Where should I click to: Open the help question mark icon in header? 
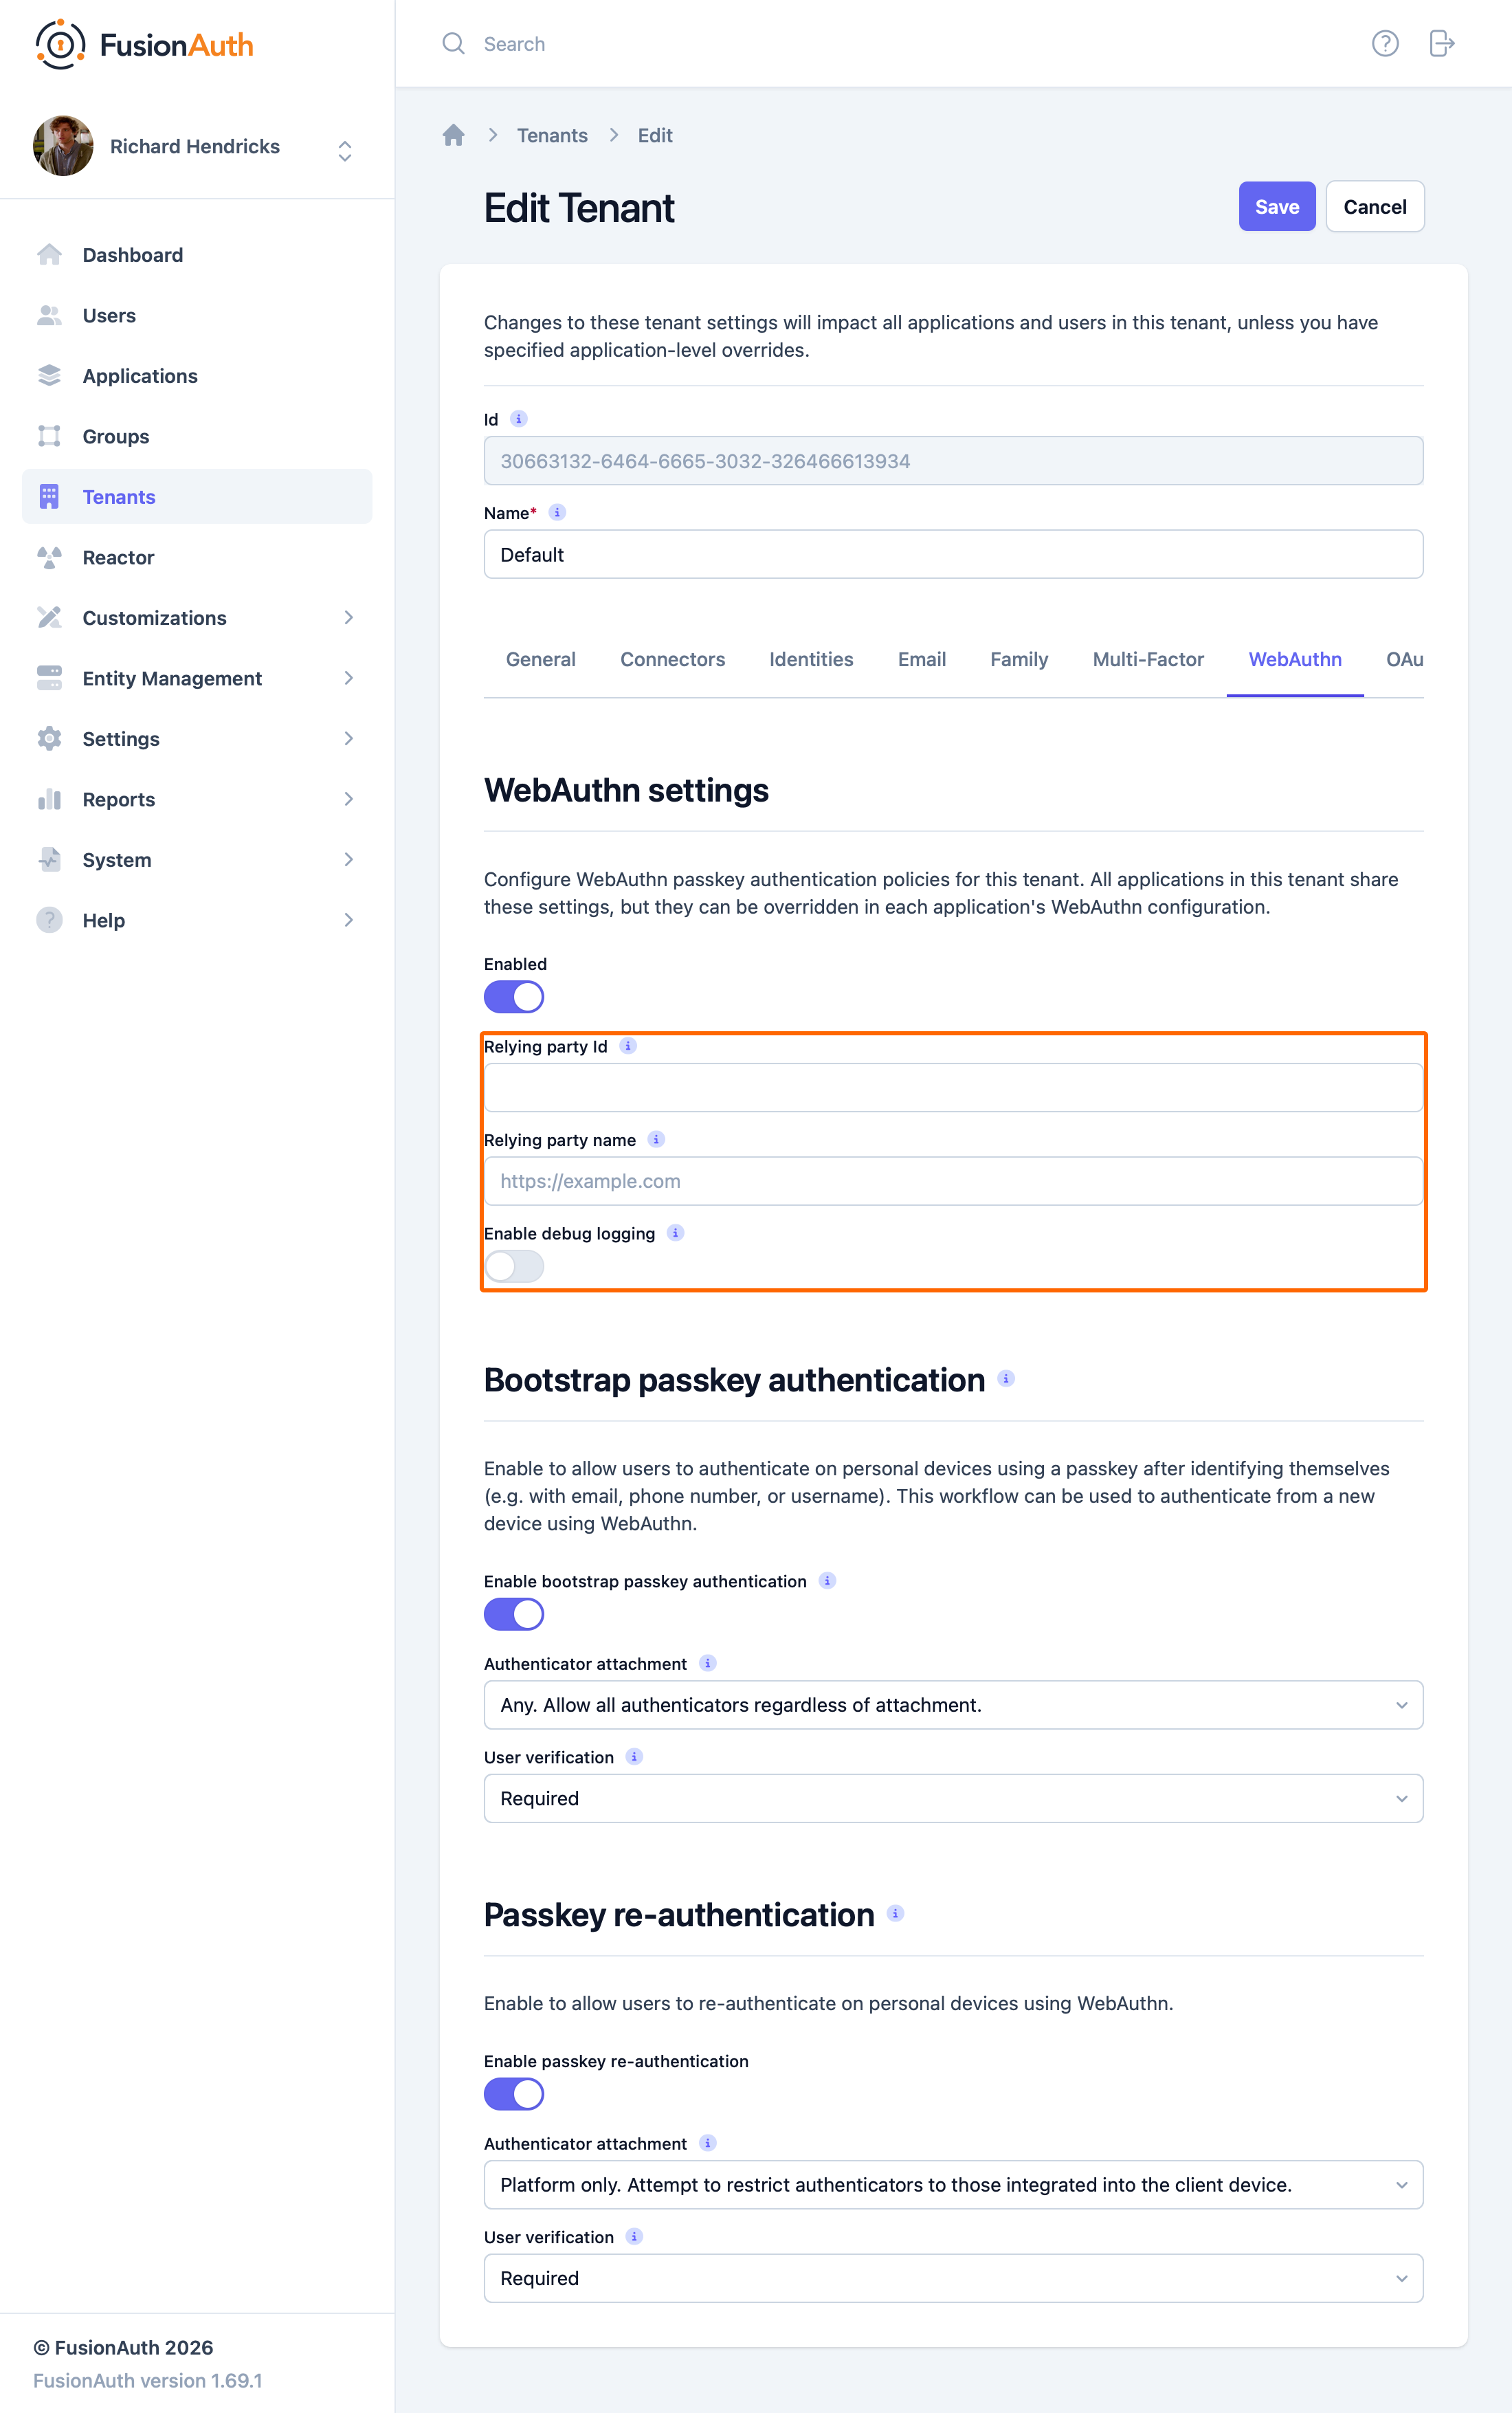click(1384, 43)
